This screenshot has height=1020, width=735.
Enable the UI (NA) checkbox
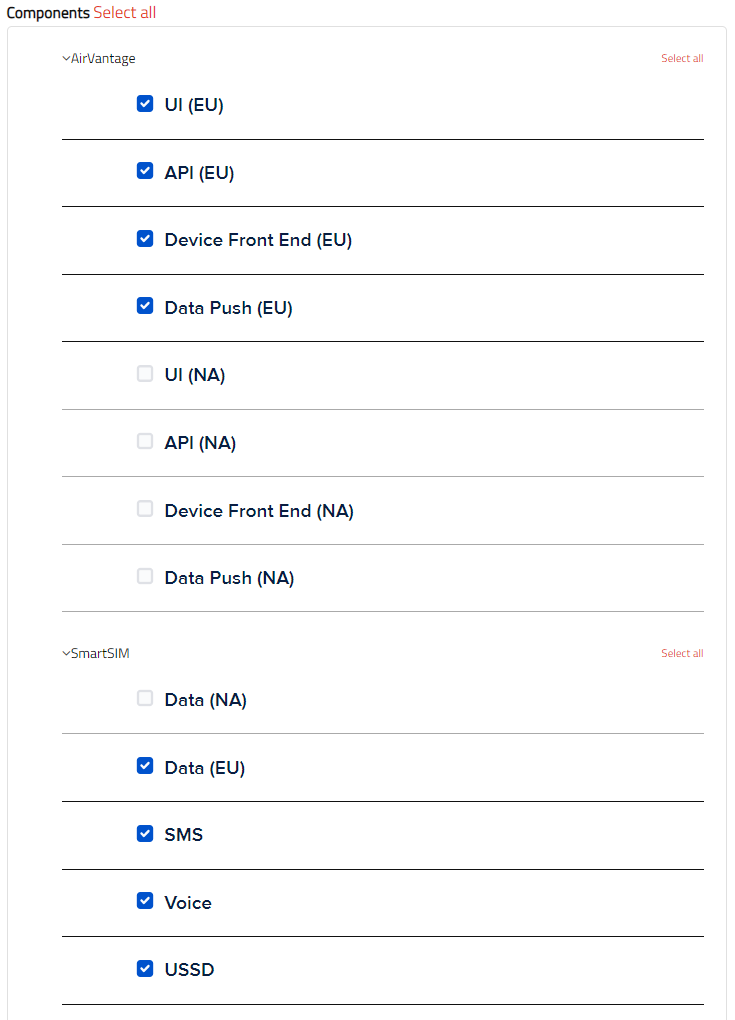point(145,374)
